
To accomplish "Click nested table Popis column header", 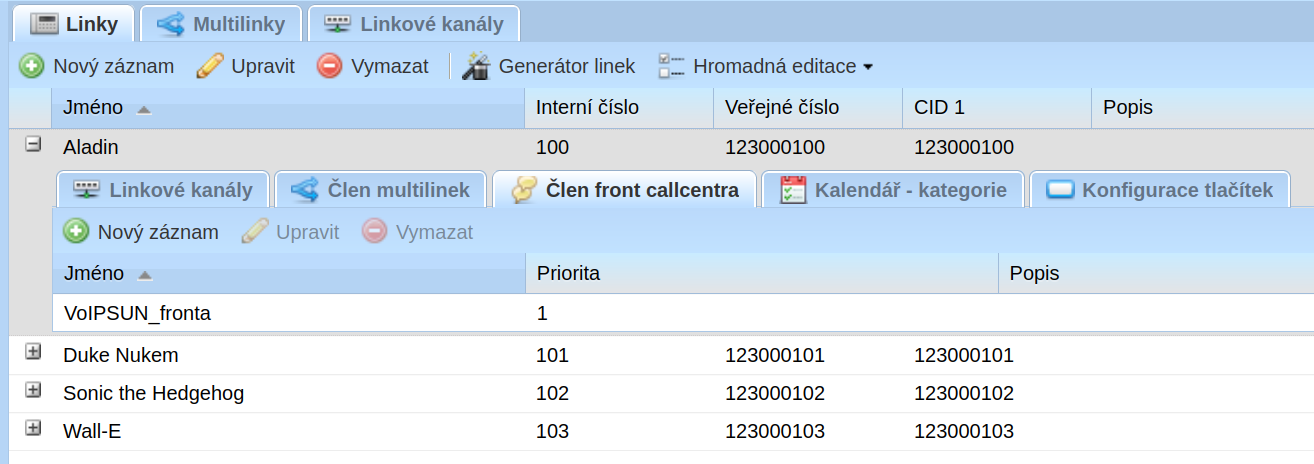I will (1156, 273).
